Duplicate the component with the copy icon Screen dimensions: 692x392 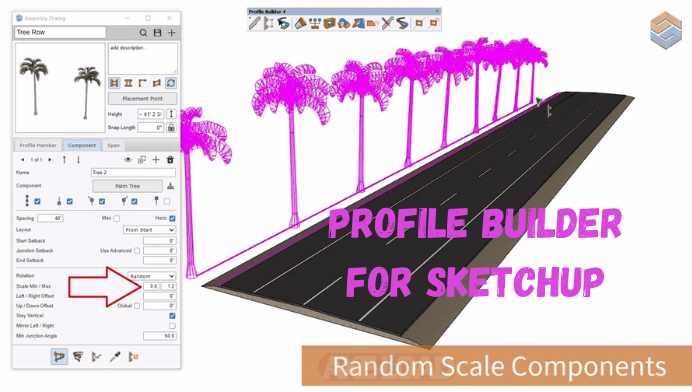(142, 160)
